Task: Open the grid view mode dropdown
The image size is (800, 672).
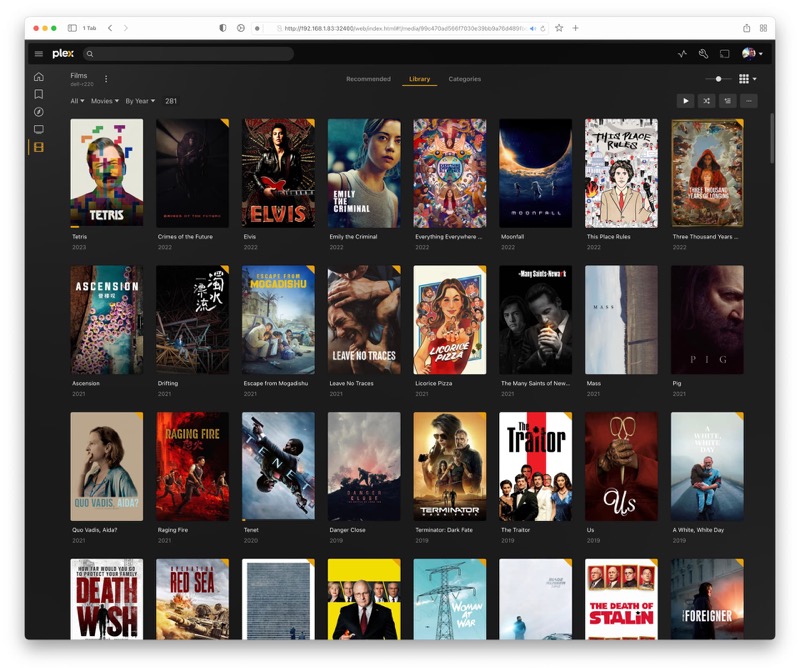Action: 747,79
